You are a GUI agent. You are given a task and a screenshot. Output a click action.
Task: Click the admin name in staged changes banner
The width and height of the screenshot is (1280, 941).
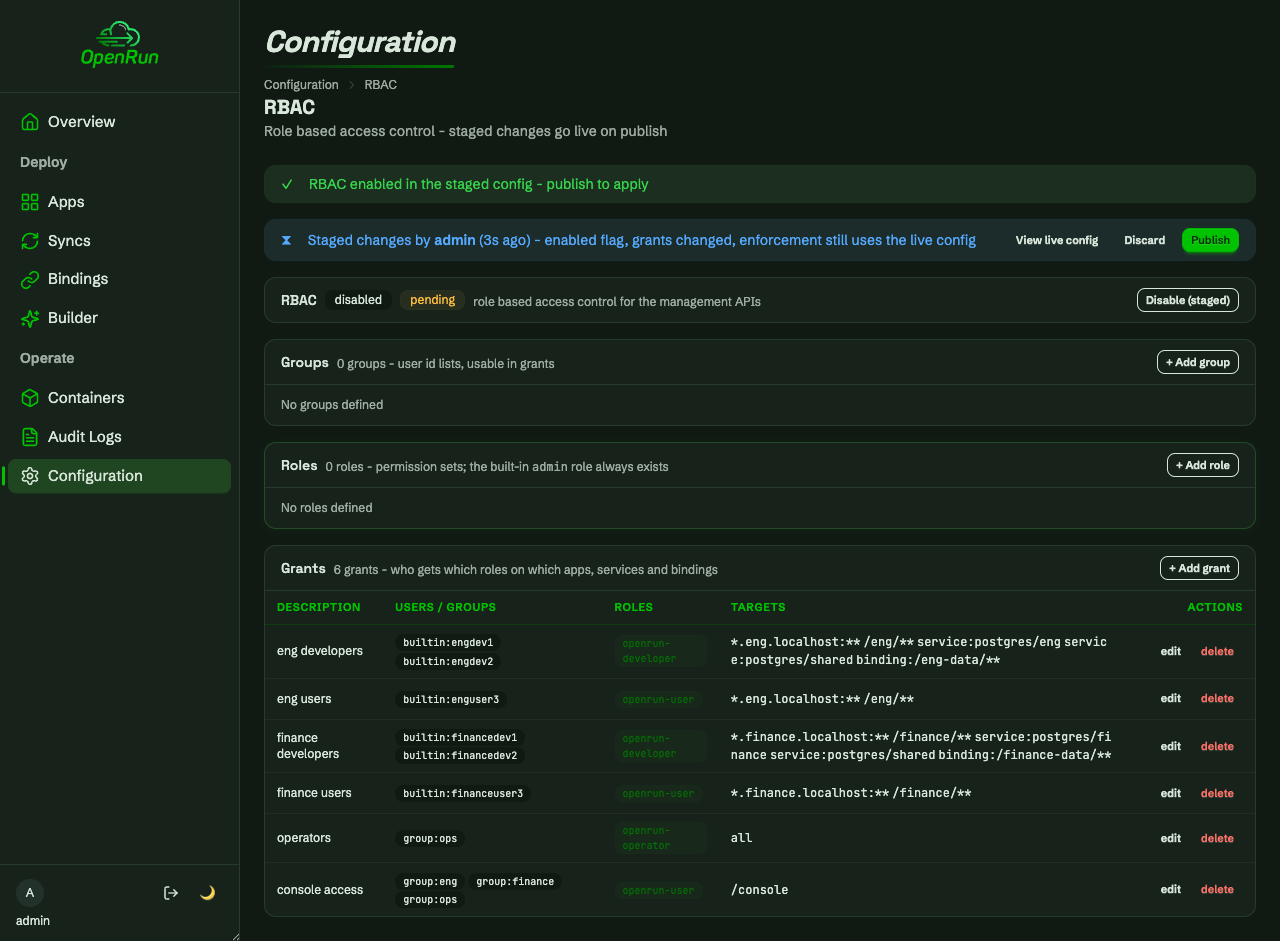tap(454, 240)
